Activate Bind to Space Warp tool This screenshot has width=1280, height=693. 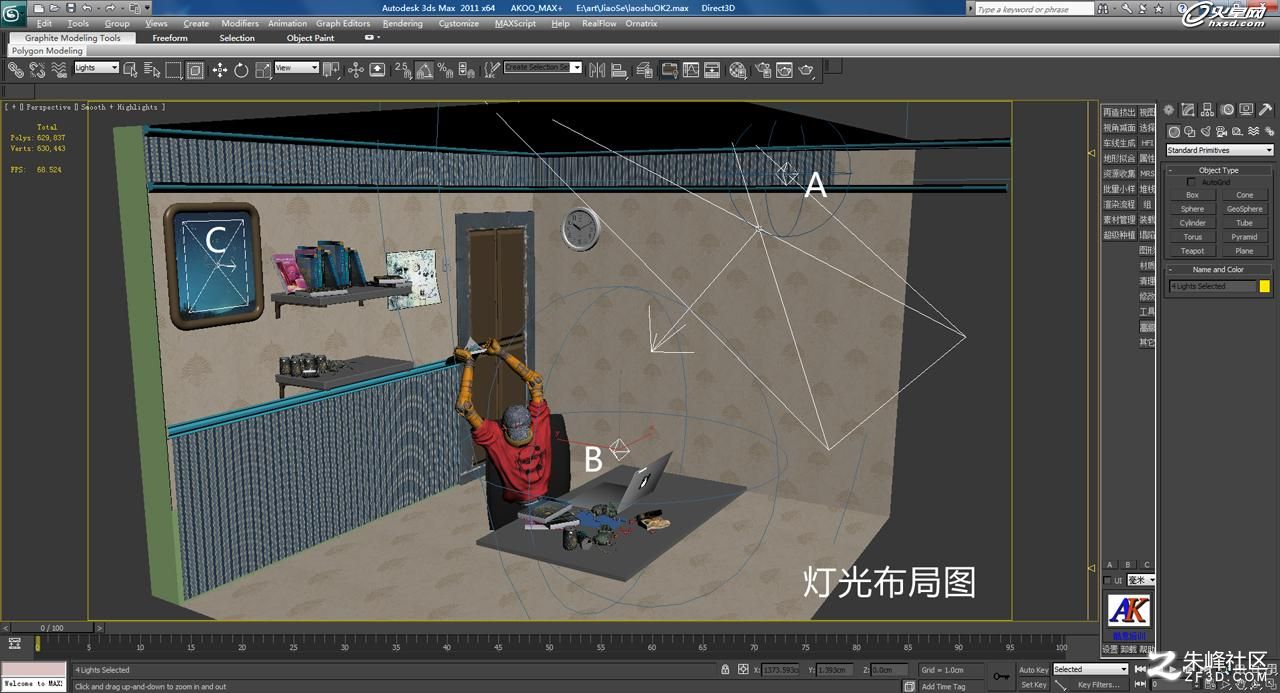click(59, 70)
